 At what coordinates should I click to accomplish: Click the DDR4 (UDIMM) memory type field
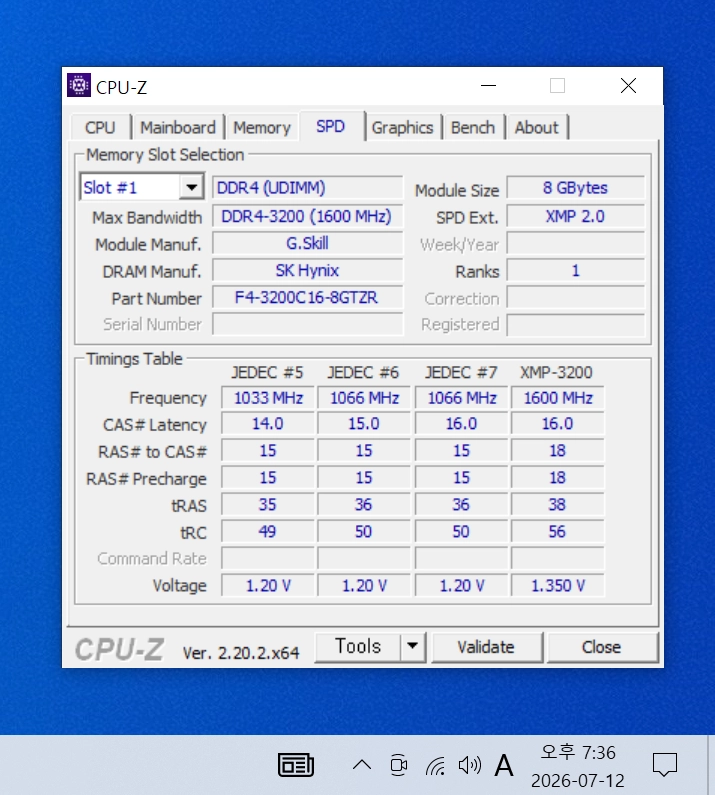tap(307, 188)
